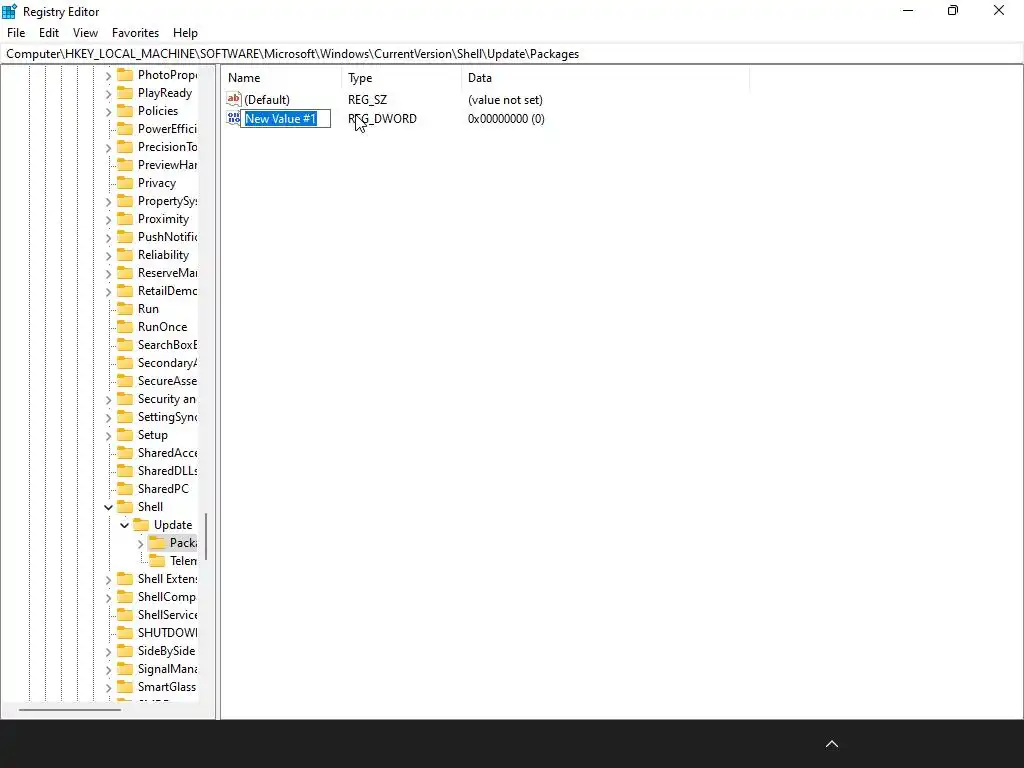Viewport: 1024px width, 768px height.
Task: Open the Edit menu
Action: pos(49,33)
